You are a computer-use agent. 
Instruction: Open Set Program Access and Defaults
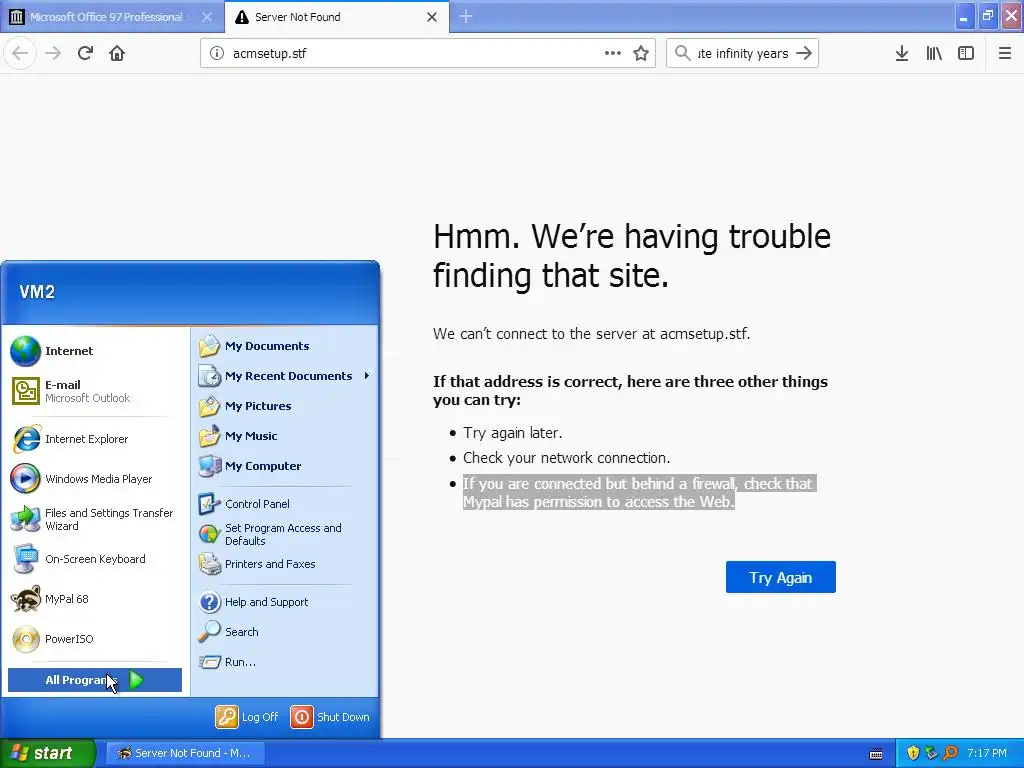tap(285, 534)
